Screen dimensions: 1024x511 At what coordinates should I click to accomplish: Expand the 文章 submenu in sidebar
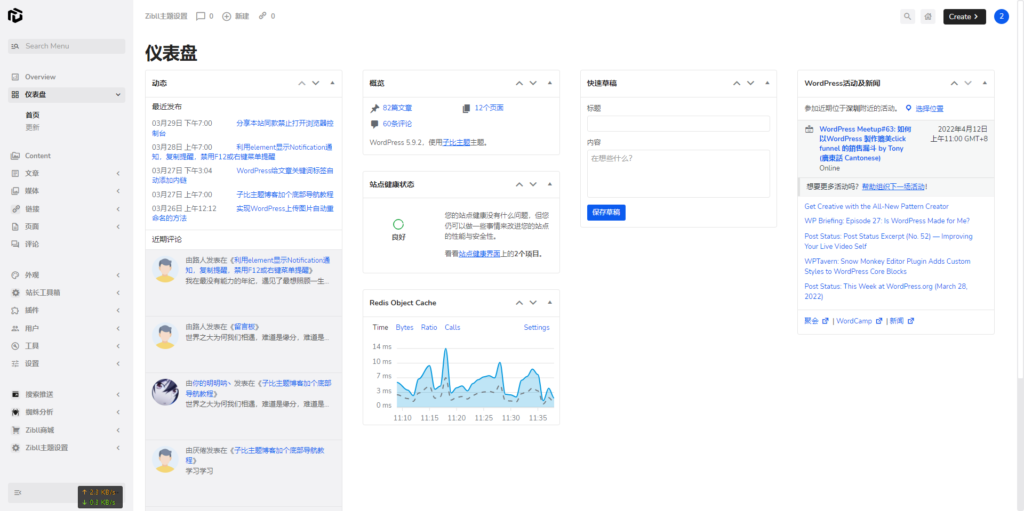coord(32,173)
